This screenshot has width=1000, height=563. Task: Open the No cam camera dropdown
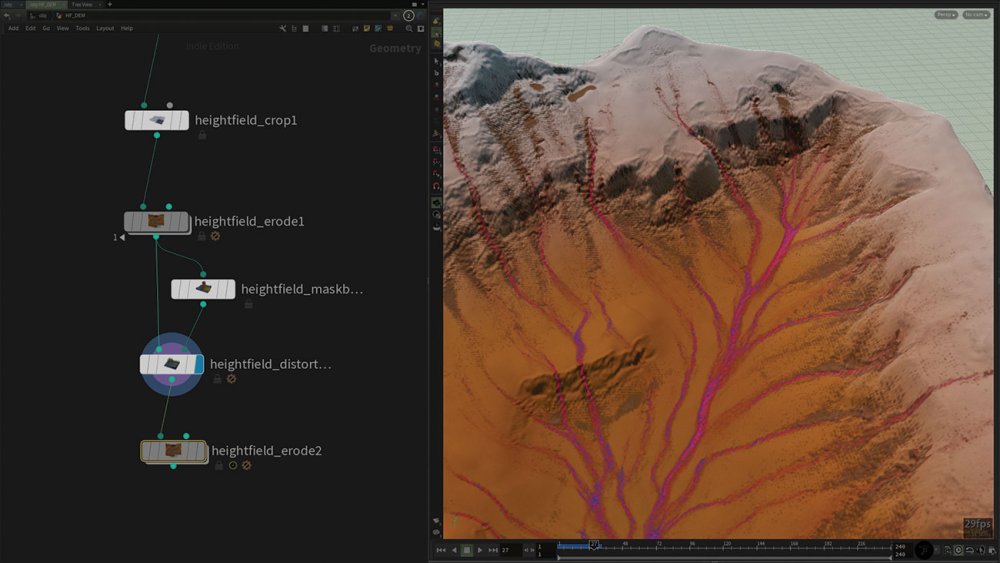tap(976, 14)
